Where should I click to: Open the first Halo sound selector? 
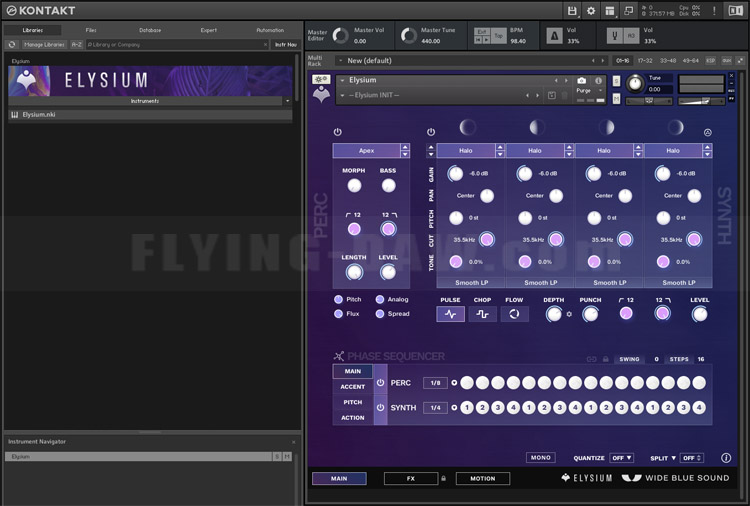tap(466, 151)
